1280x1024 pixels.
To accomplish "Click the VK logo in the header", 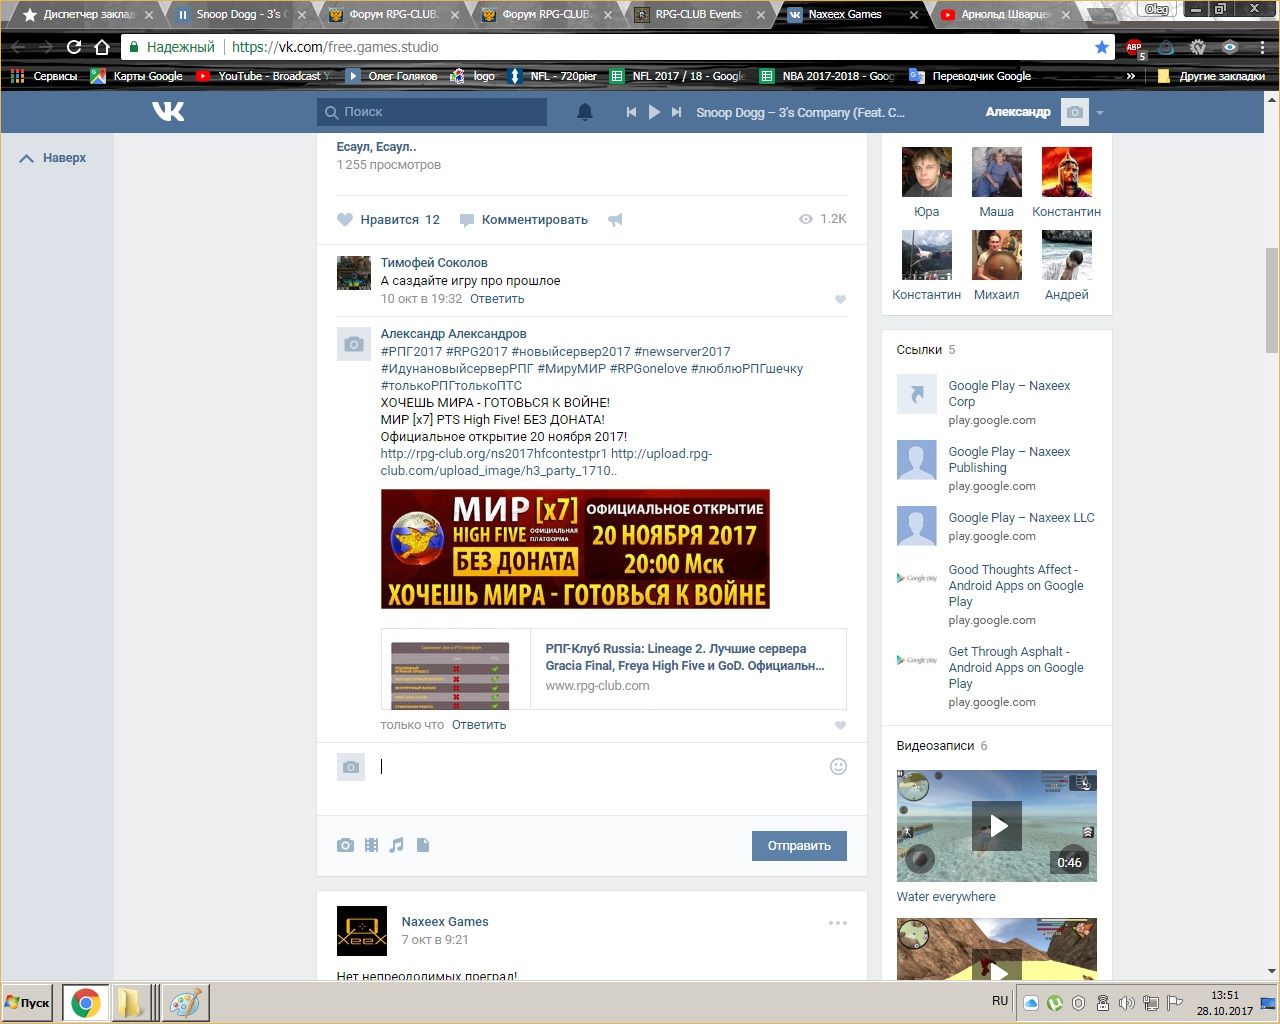I will click(168, 112).
